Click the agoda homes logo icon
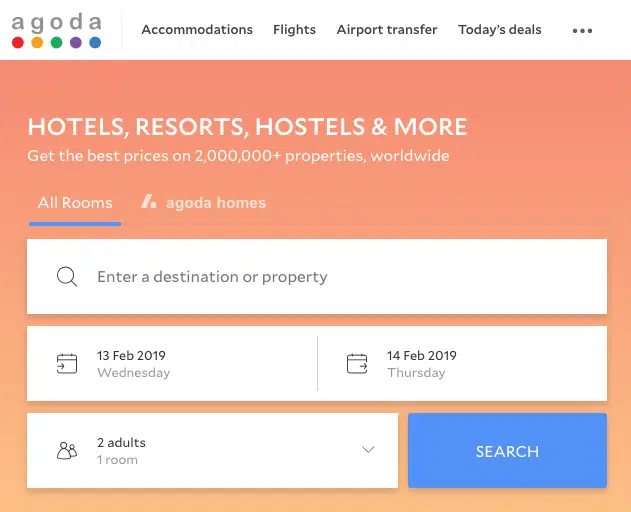This screenshot has height=512, width=631. [149, 202]
